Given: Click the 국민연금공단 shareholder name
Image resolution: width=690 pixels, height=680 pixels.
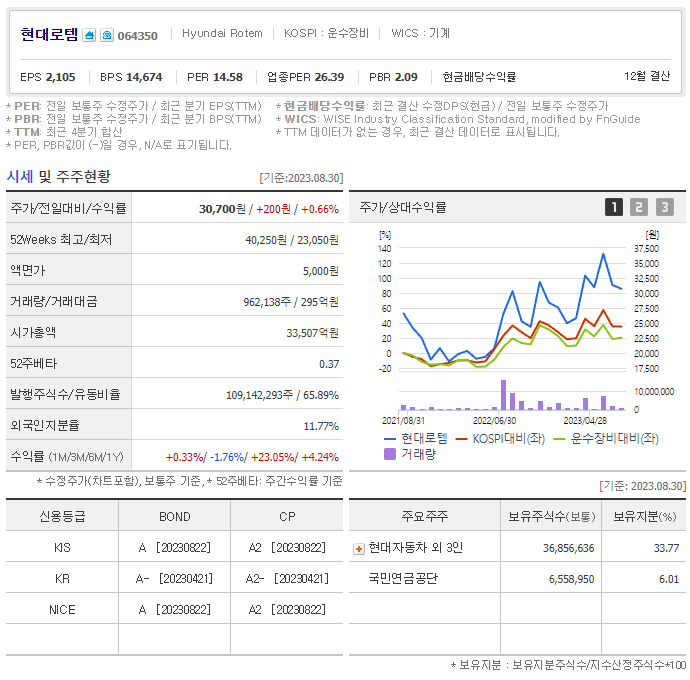Looking at the screenshot, I should click(x=403, y=578).
